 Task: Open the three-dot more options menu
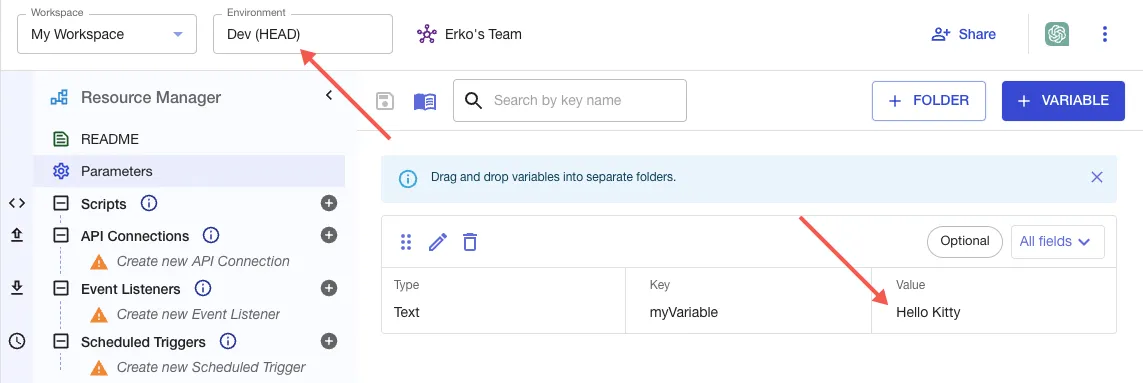1105,34
